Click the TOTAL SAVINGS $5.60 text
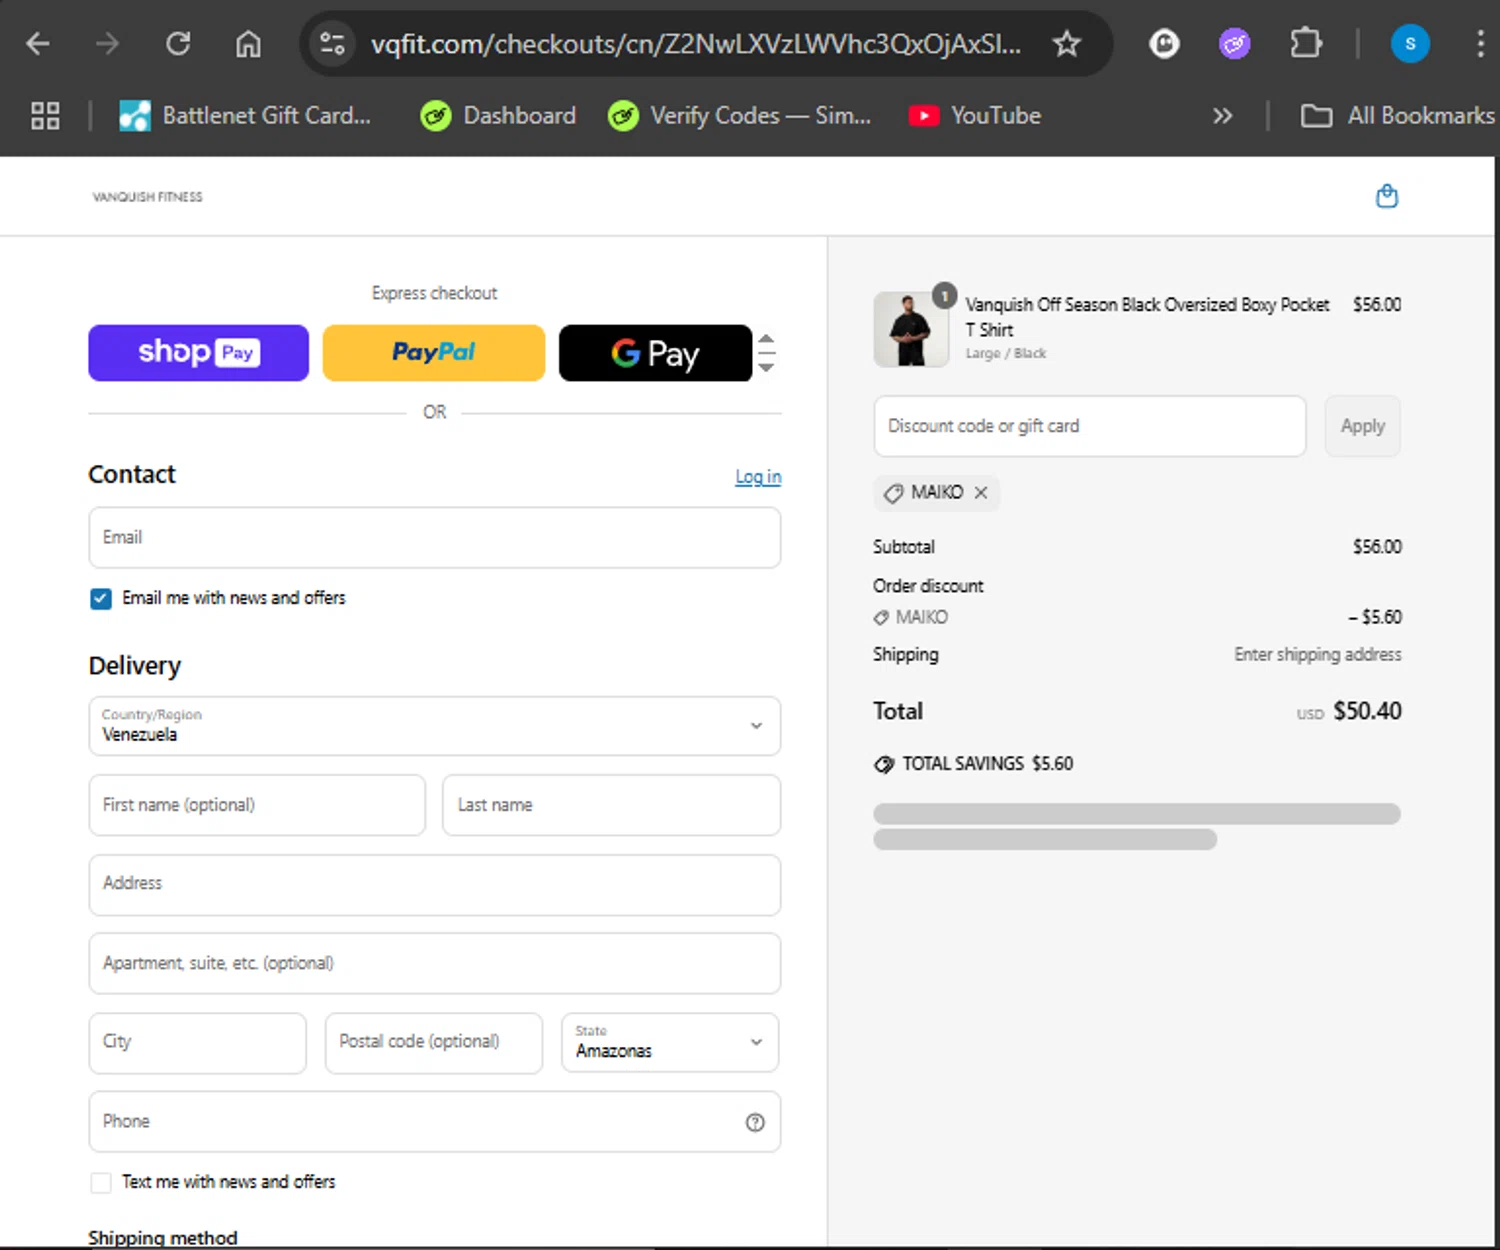Viewport: 1500px width, 1250px height. pyautogui.click(x=987, y=764)
